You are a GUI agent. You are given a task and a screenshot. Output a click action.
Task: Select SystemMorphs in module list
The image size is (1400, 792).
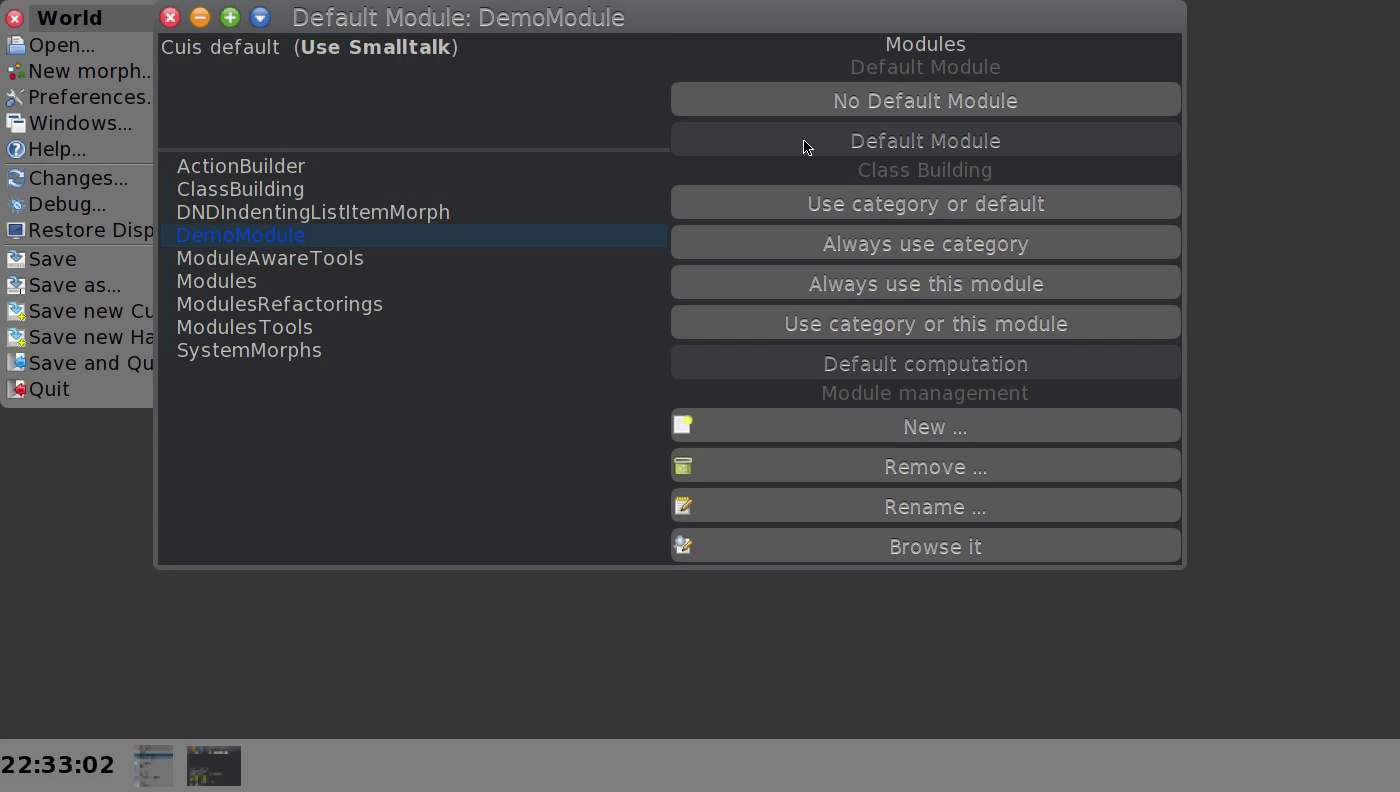pos(414,350)
